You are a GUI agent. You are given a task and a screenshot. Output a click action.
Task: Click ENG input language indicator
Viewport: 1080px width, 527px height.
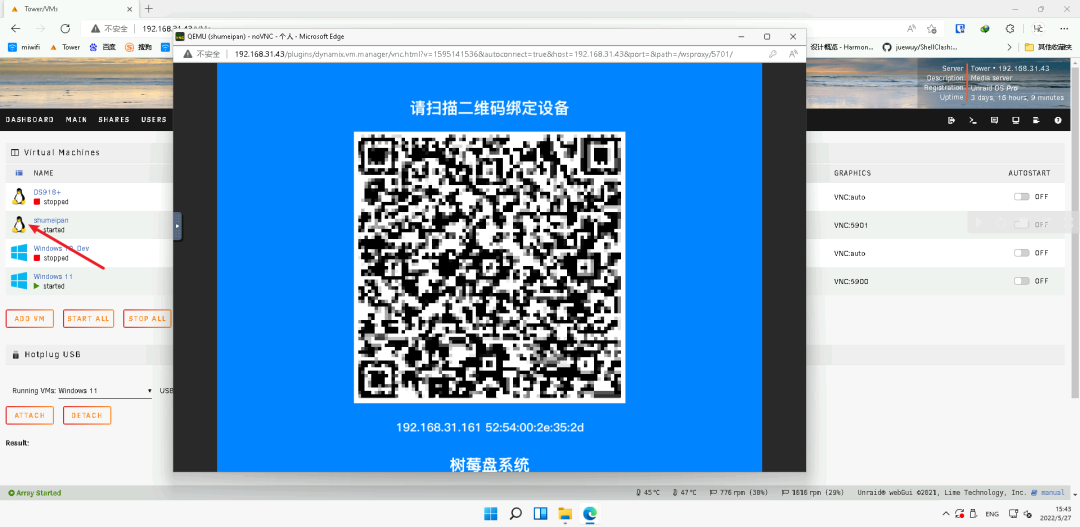pos(992,514)
